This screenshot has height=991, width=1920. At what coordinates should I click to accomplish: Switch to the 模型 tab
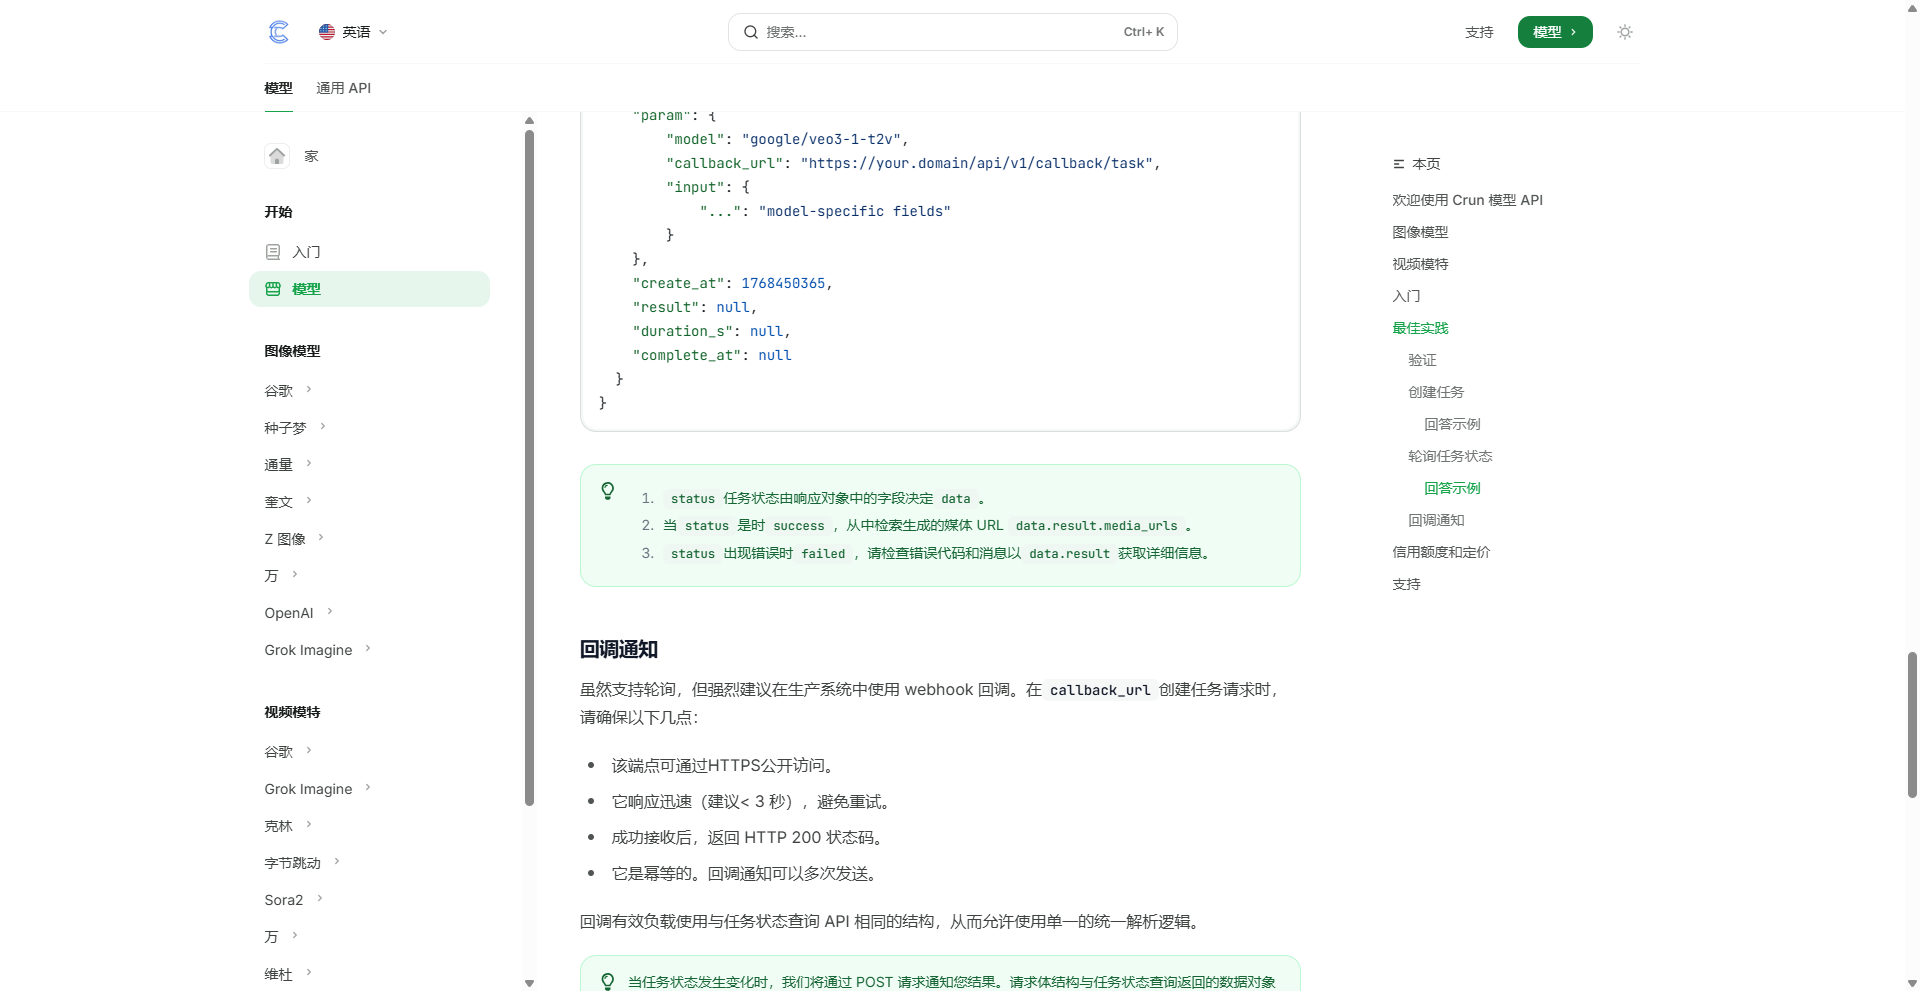[278, 88]
